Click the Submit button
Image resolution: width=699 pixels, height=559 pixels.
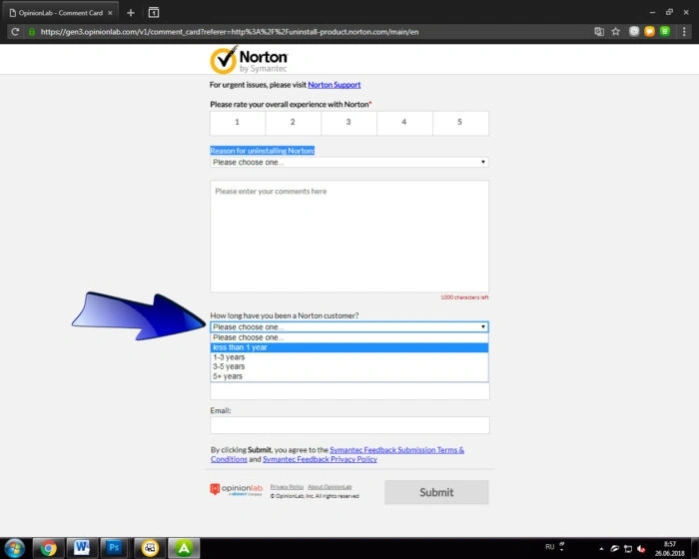point(436,492)
